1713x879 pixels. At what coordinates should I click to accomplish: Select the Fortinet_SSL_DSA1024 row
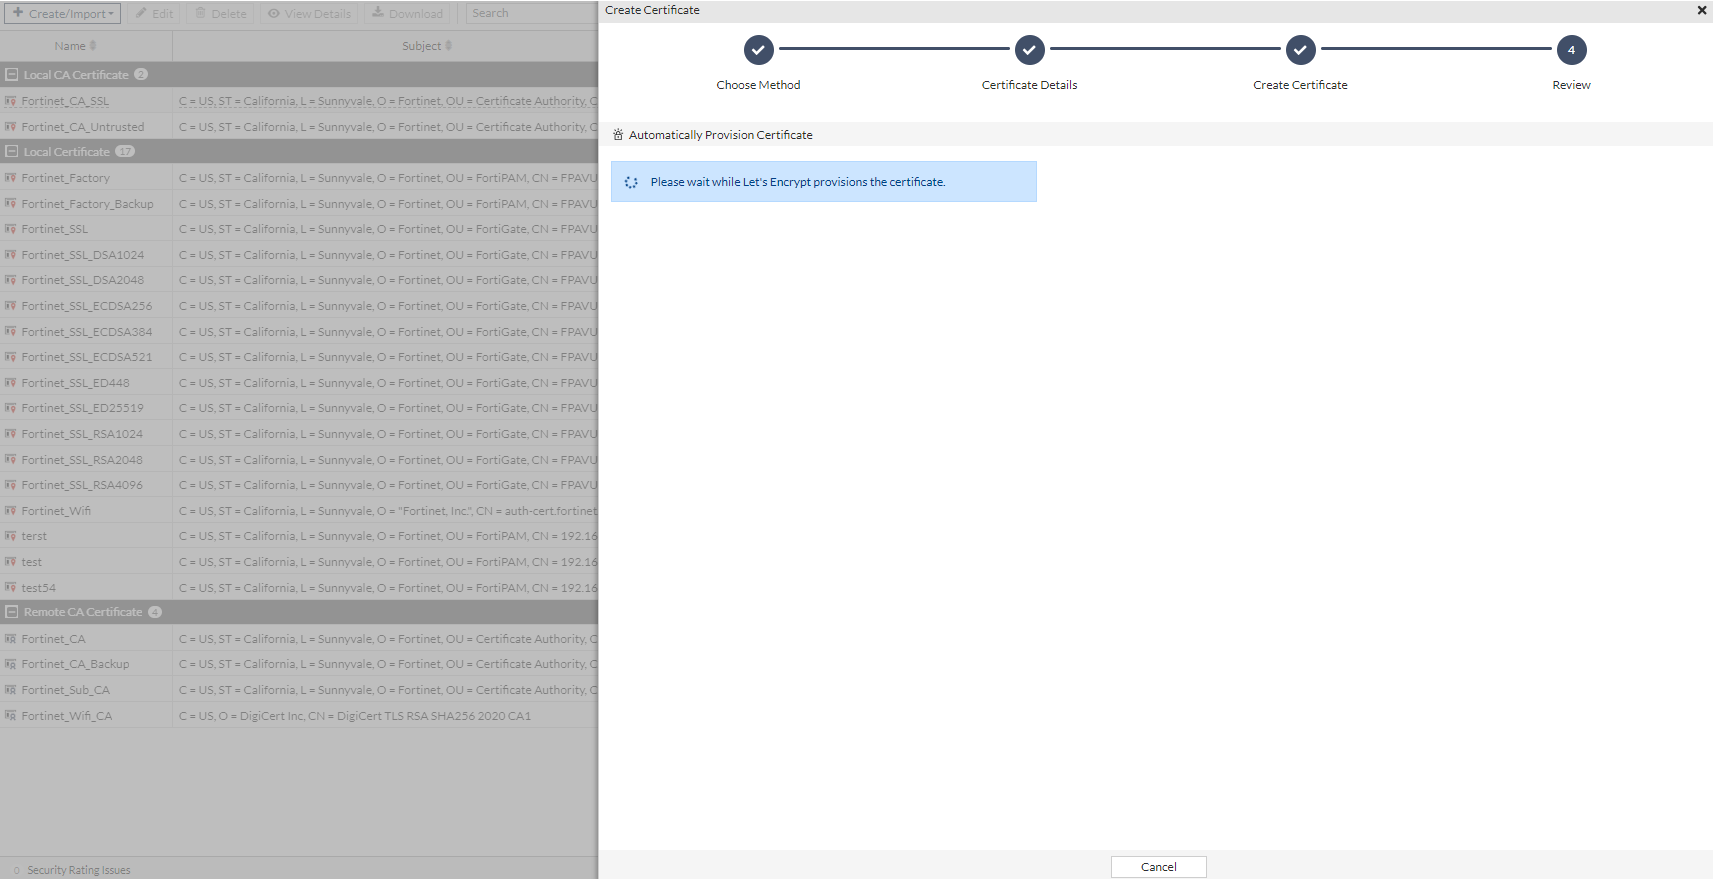299,255
